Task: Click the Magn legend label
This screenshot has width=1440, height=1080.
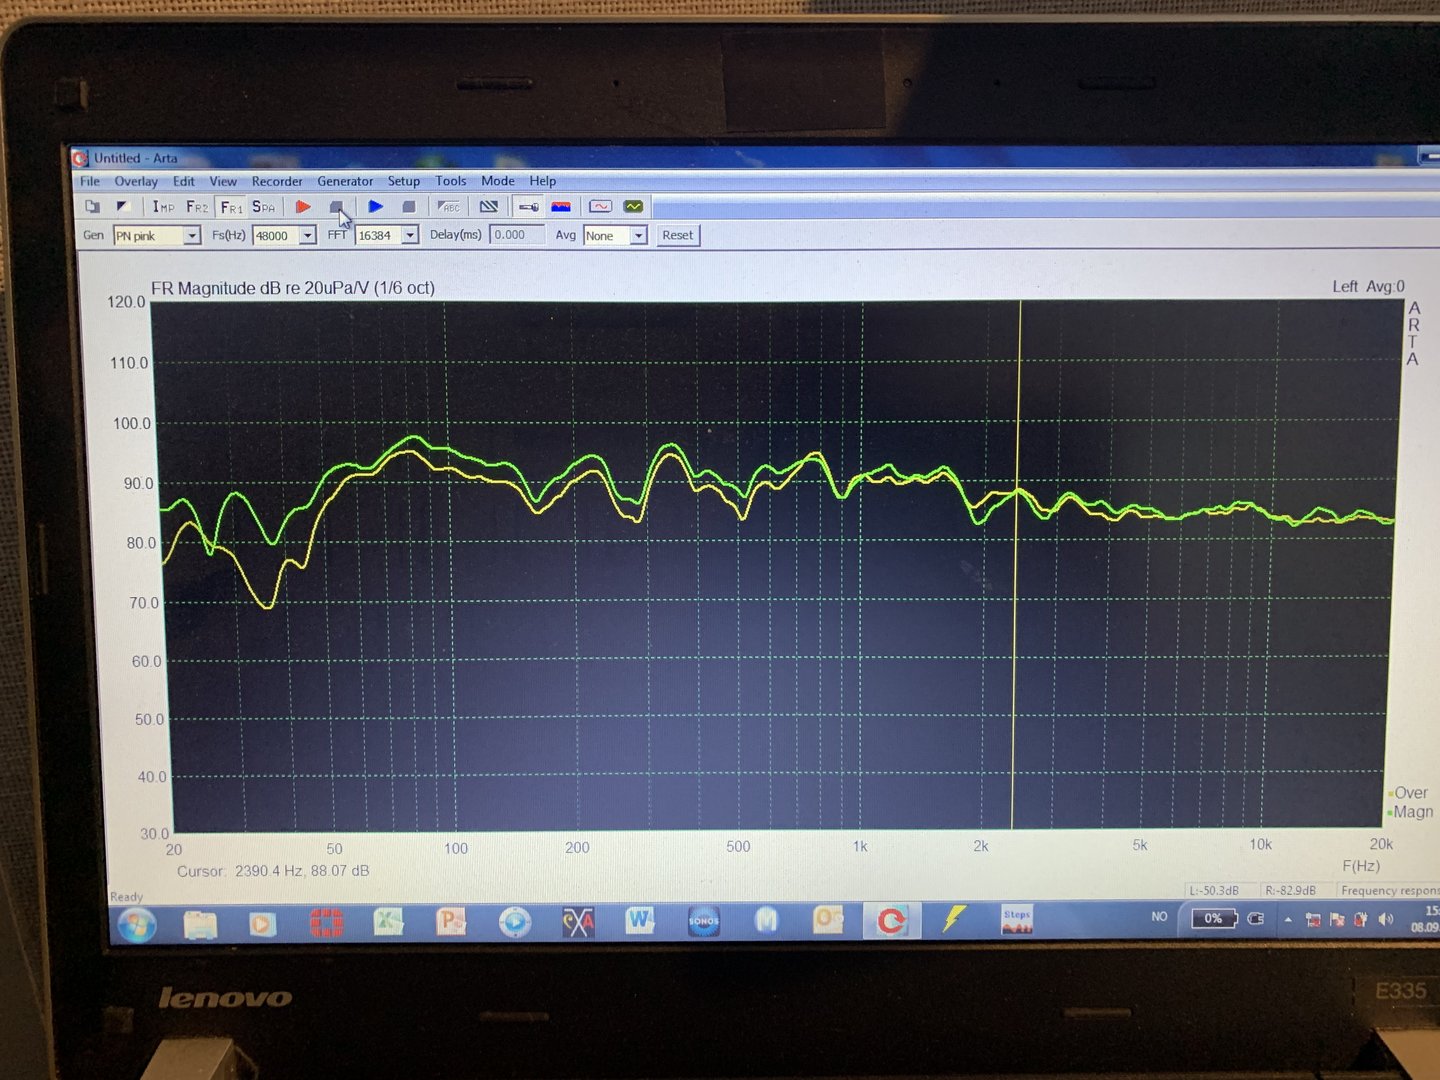Action: click(1413, 812)
